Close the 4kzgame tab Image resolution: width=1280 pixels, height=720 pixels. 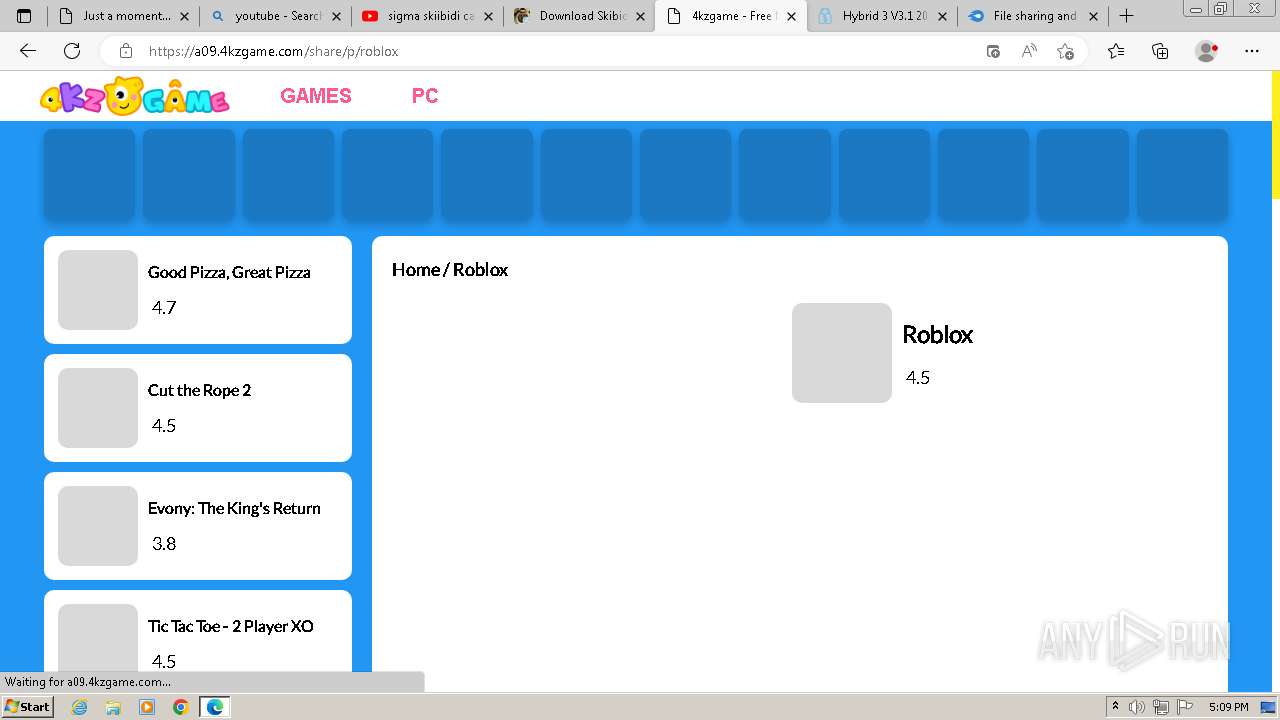pos(791,16)
